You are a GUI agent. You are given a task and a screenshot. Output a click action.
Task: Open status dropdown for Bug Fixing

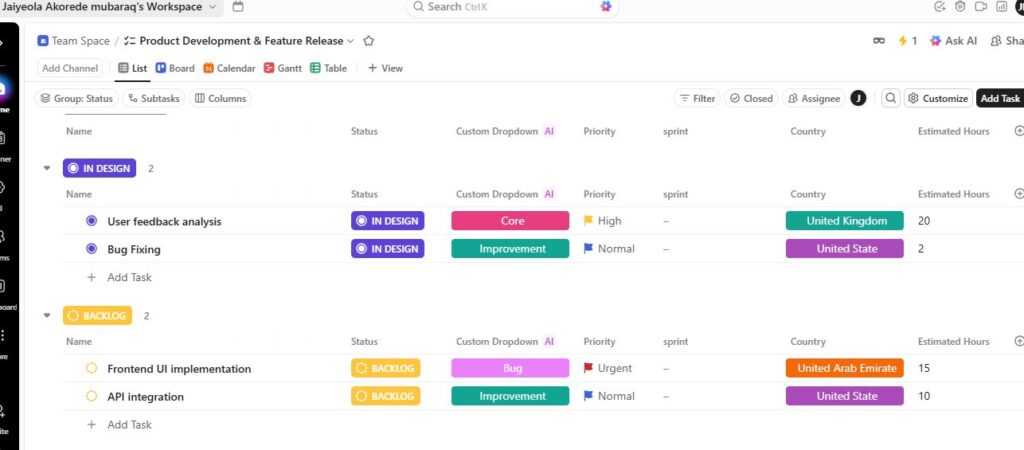tap(387, 249)
